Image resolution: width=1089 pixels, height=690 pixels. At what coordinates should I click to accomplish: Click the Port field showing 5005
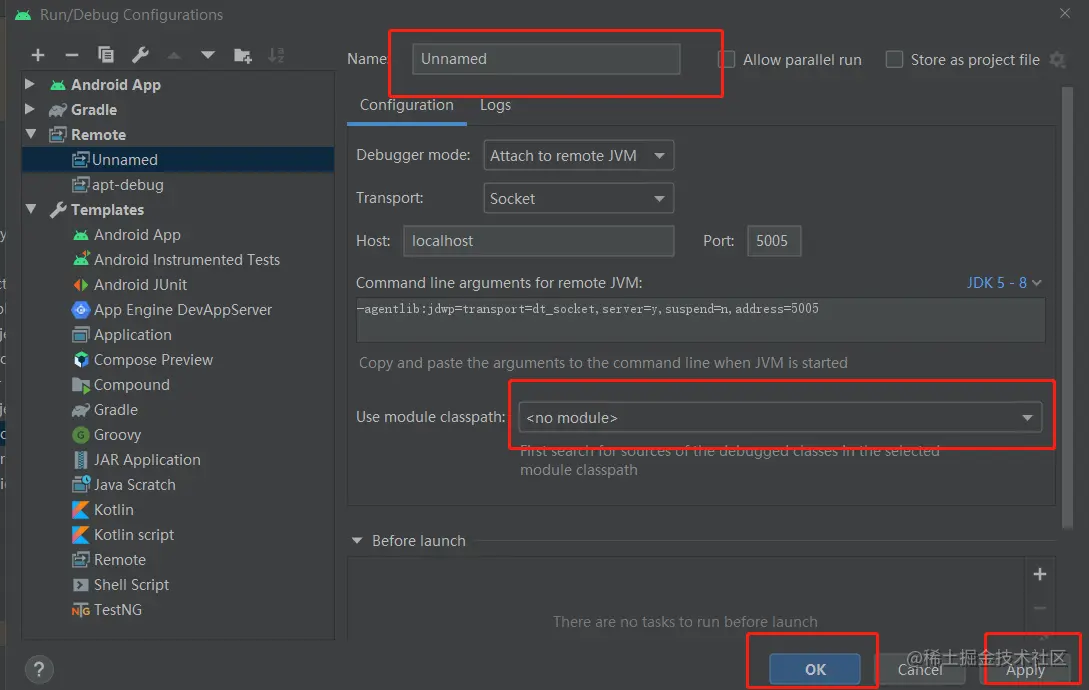[774, 241]
